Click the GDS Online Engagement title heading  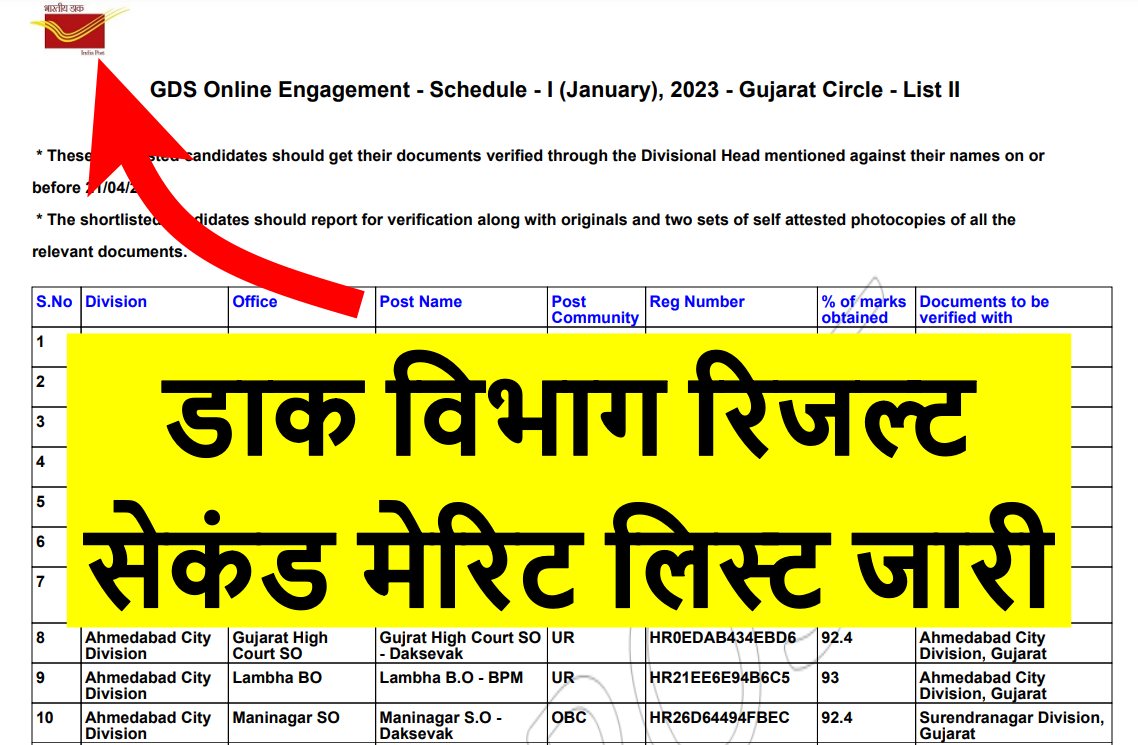click(x=554, y=90)
